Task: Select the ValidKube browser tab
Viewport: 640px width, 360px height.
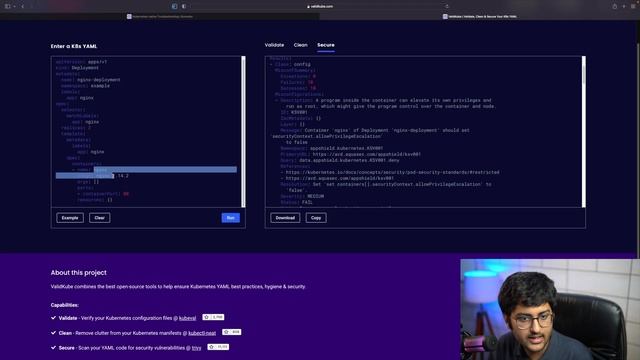Action: (x=480, y=17)
